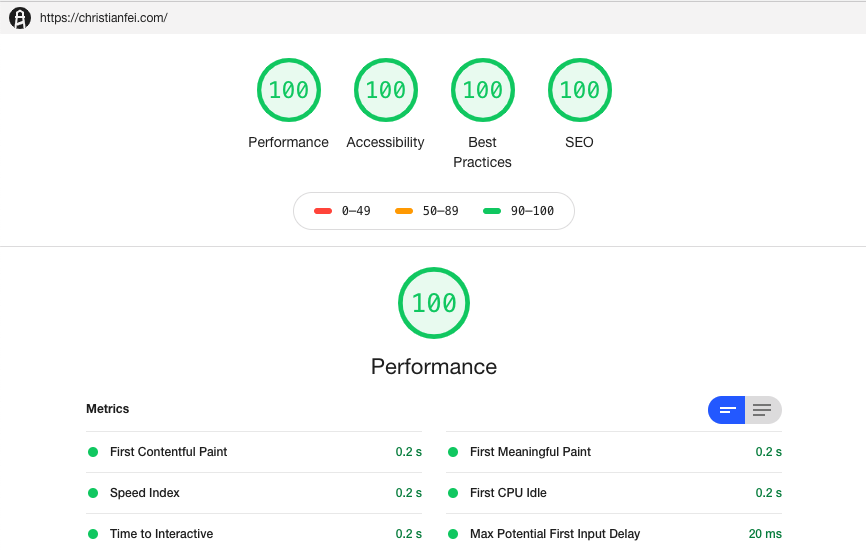Click the orange 50–89 legend swatch

[404, 211]
